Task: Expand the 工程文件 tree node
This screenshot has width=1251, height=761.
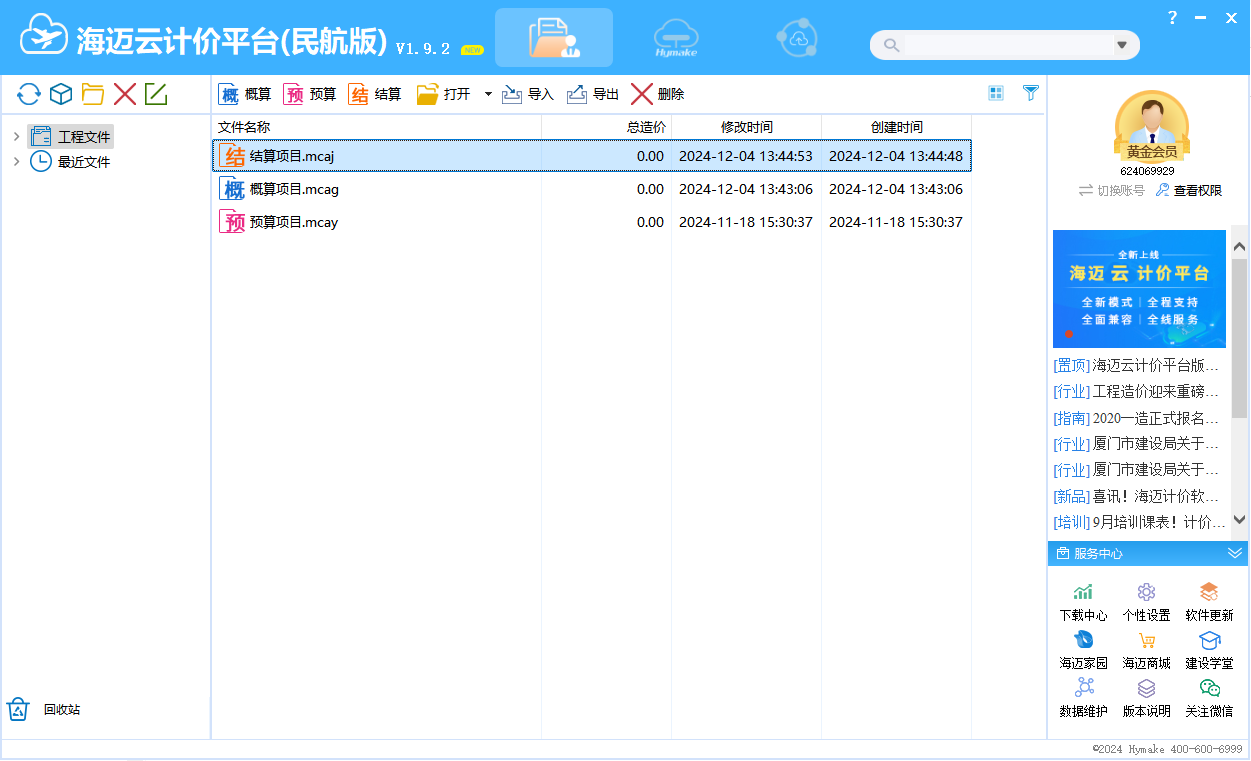Action: (x=16, y=136)
